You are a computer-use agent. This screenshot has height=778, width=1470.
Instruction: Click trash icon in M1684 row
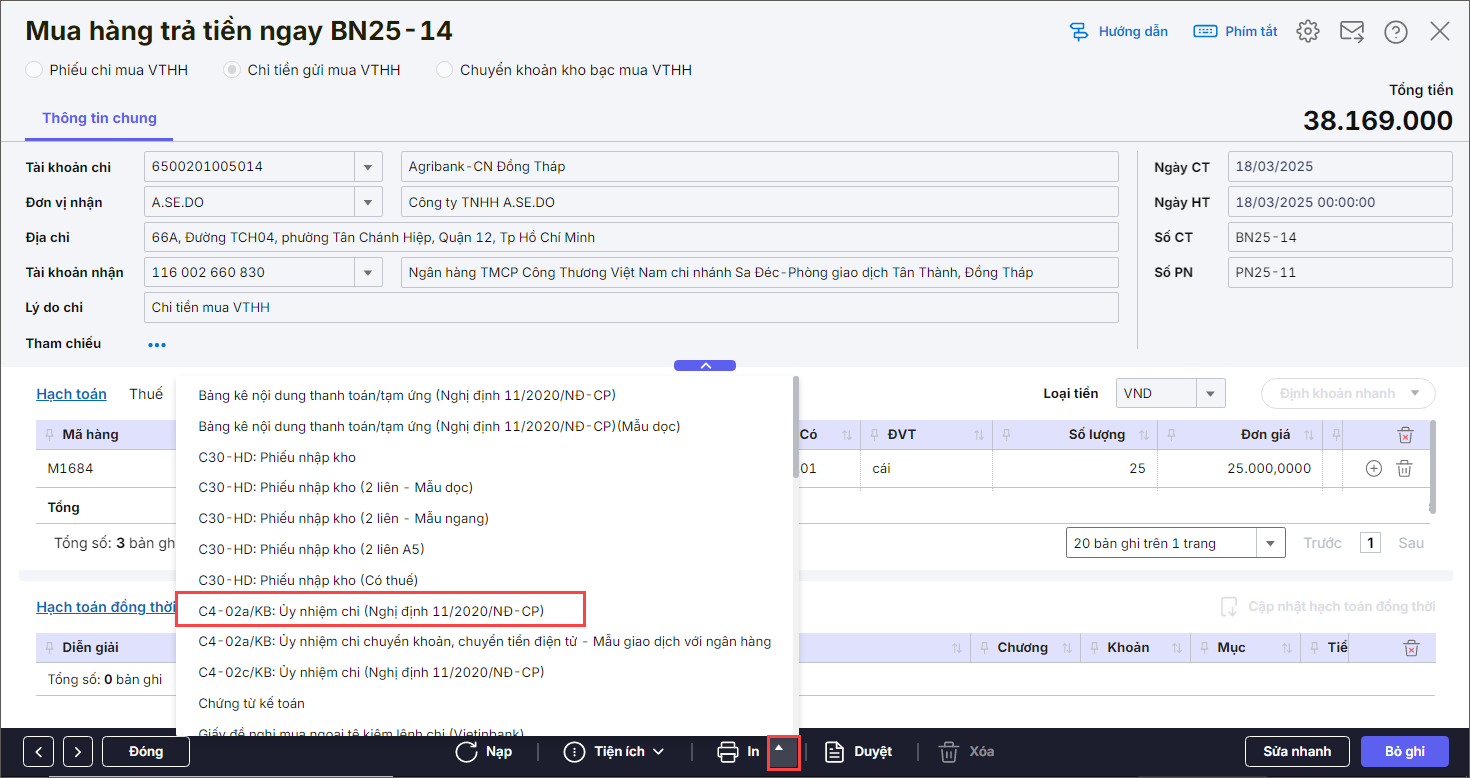coord(1404,468)
